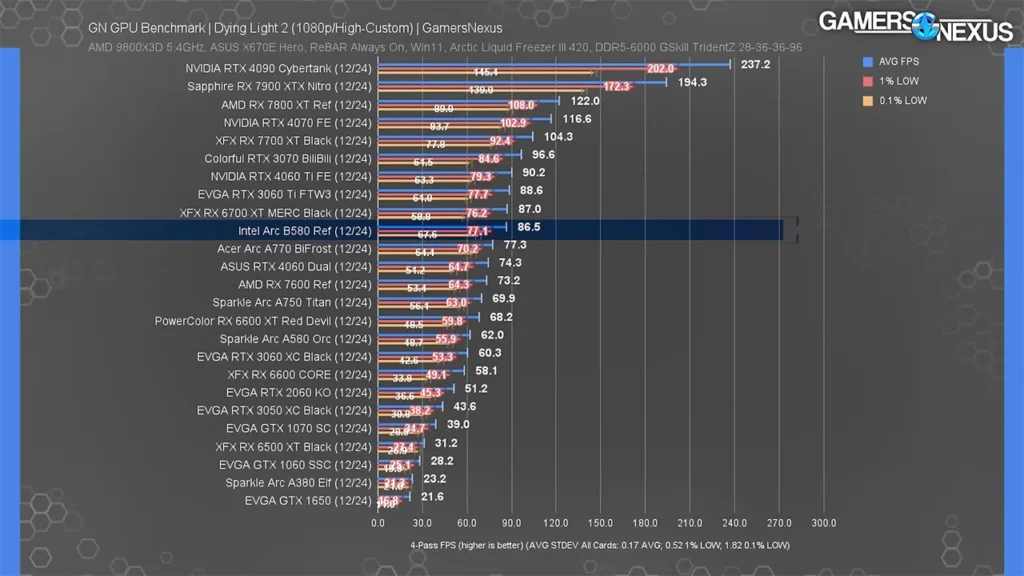Click the Sparkle Arc A580 Orc label

pyautogui.click(x=296, y=339)
